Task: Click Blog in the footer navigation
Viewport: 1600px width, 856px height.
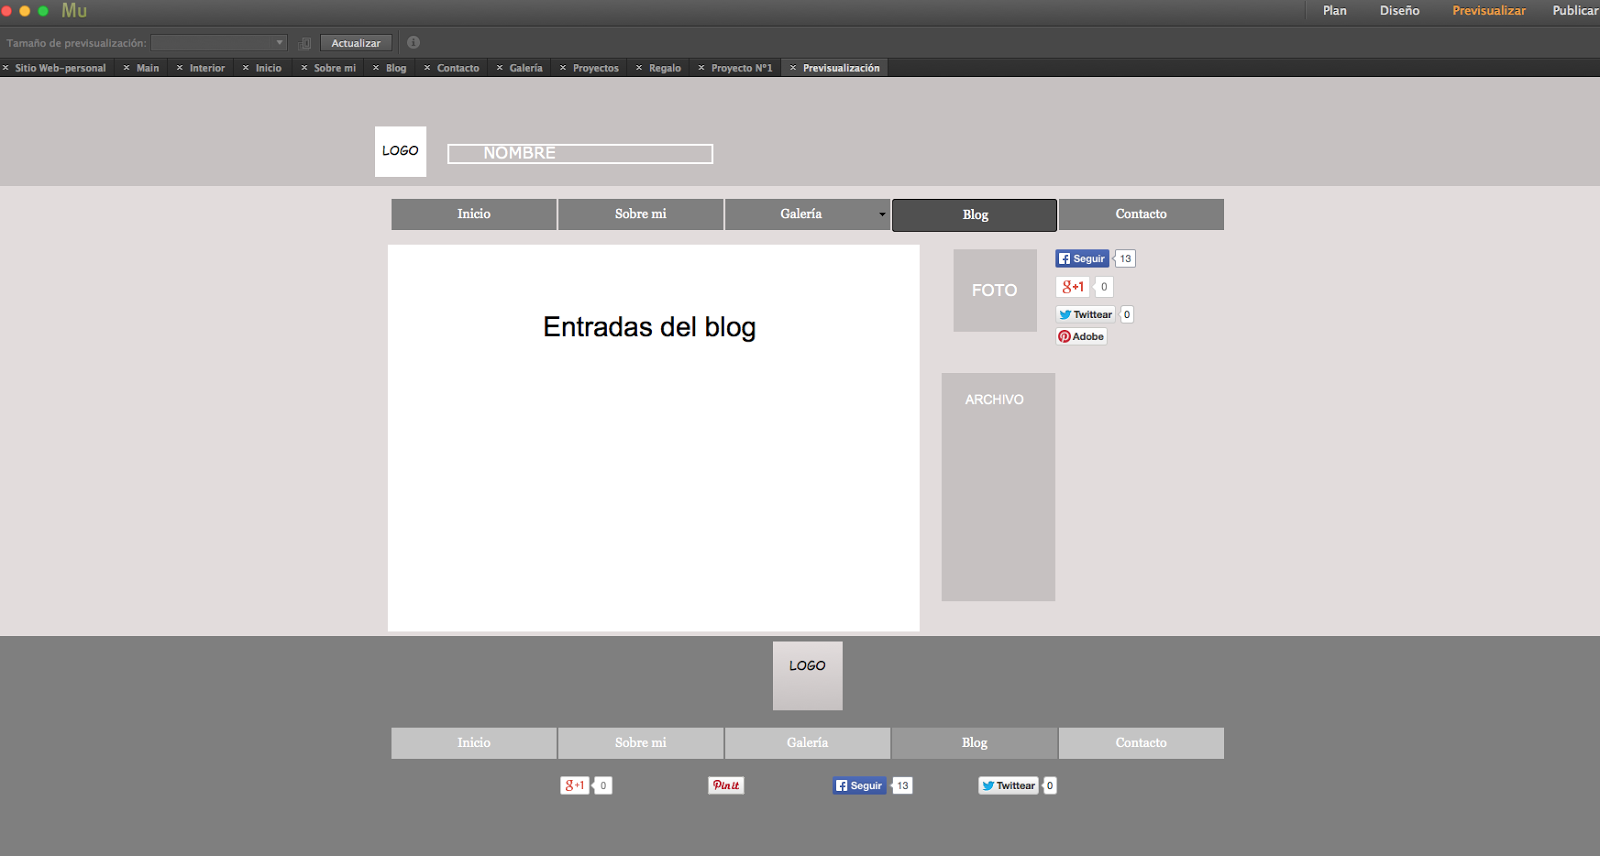Action: pos(975,743)
